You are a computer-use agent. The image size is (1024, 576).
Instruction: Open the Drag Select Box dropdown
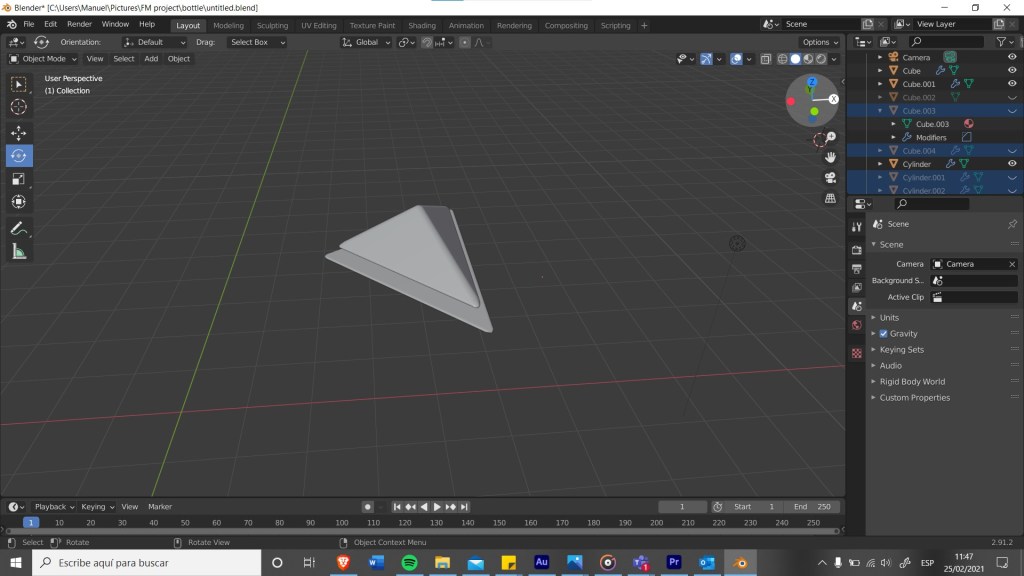point(256,42)
